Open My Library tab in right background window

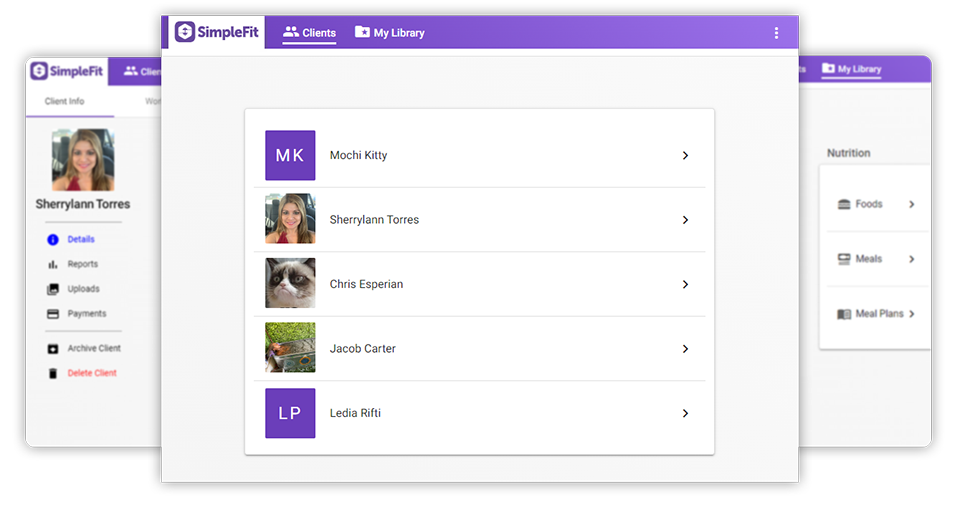[x=852, y=69]
